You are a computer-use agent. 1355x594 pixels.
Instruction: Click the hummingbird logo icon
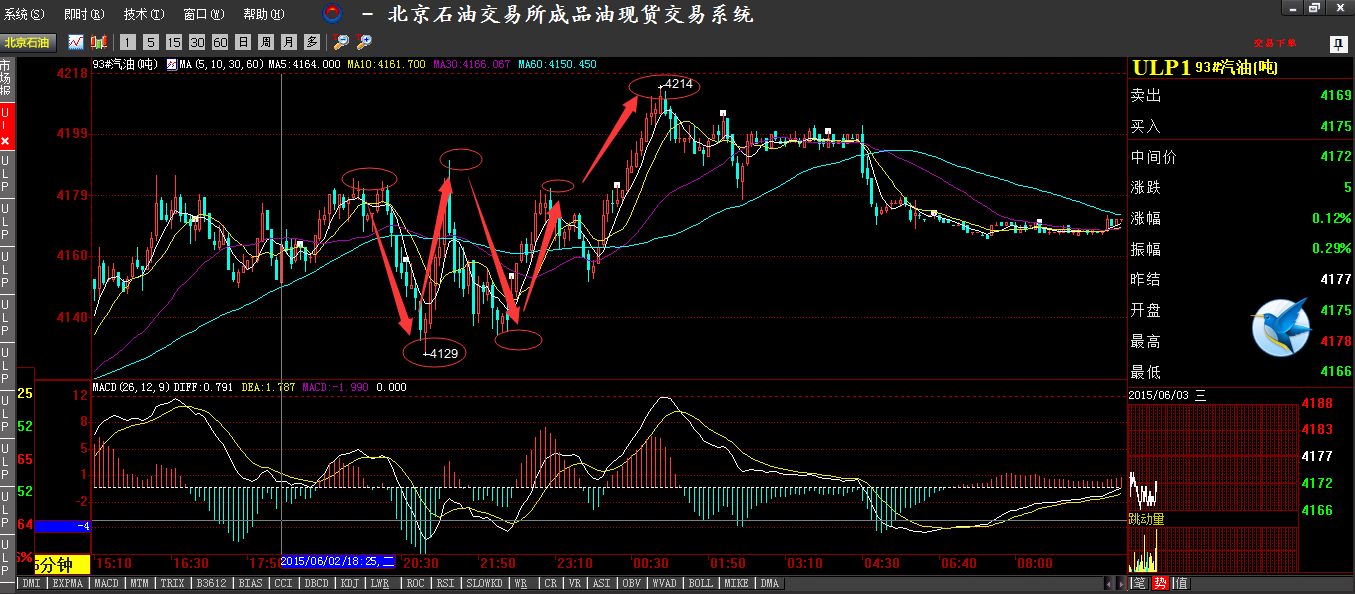1280,326
